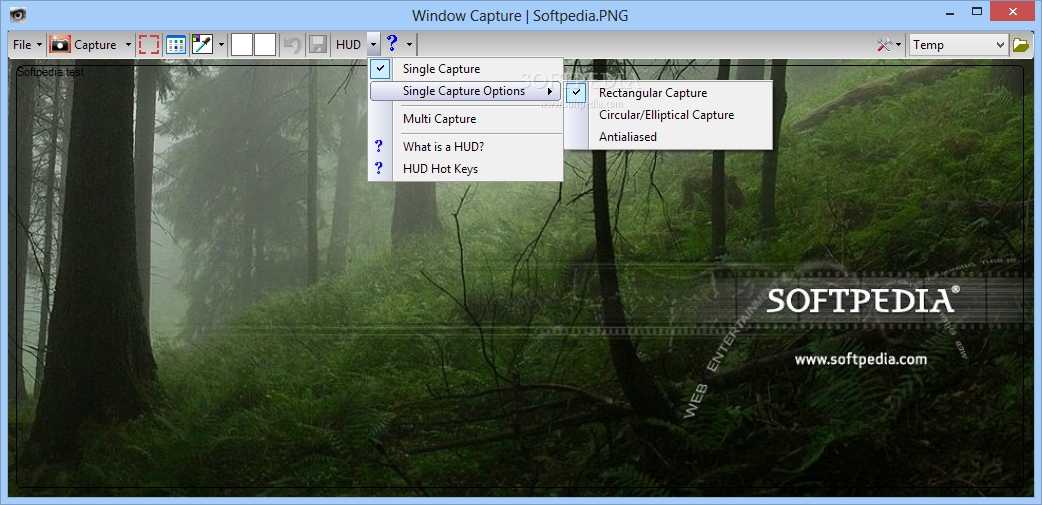Choose Multi Capture from HUD menu

click(x=465, y=119)
